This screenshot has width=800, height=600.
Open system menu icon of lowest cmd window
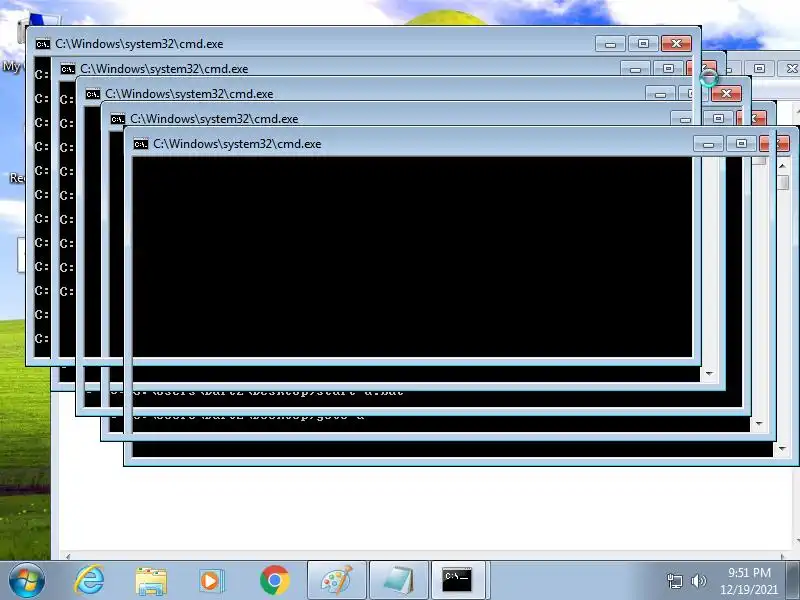point(141,144)
